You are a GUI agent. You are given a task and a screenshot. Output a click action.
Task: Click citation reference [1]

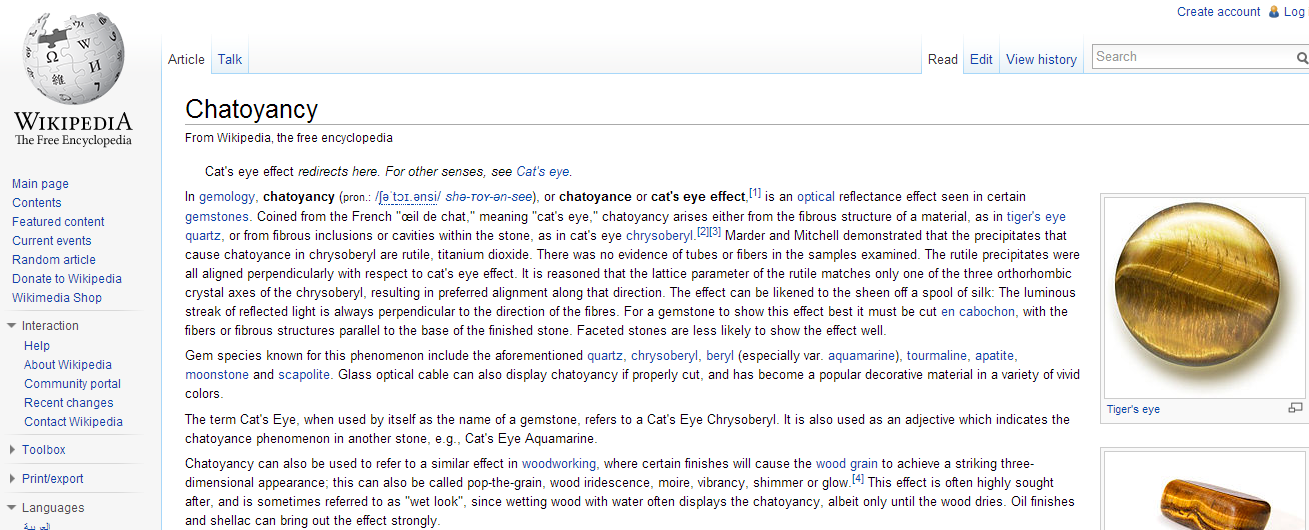point(755,193)
